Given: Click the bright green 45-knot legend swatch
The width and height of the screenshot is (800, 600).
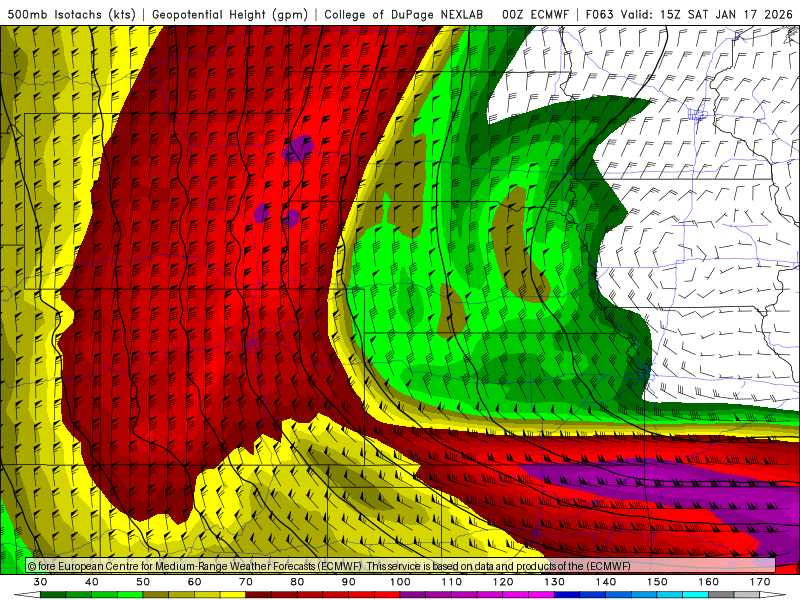Looking at the screenshot, I should tap(130, 595).
